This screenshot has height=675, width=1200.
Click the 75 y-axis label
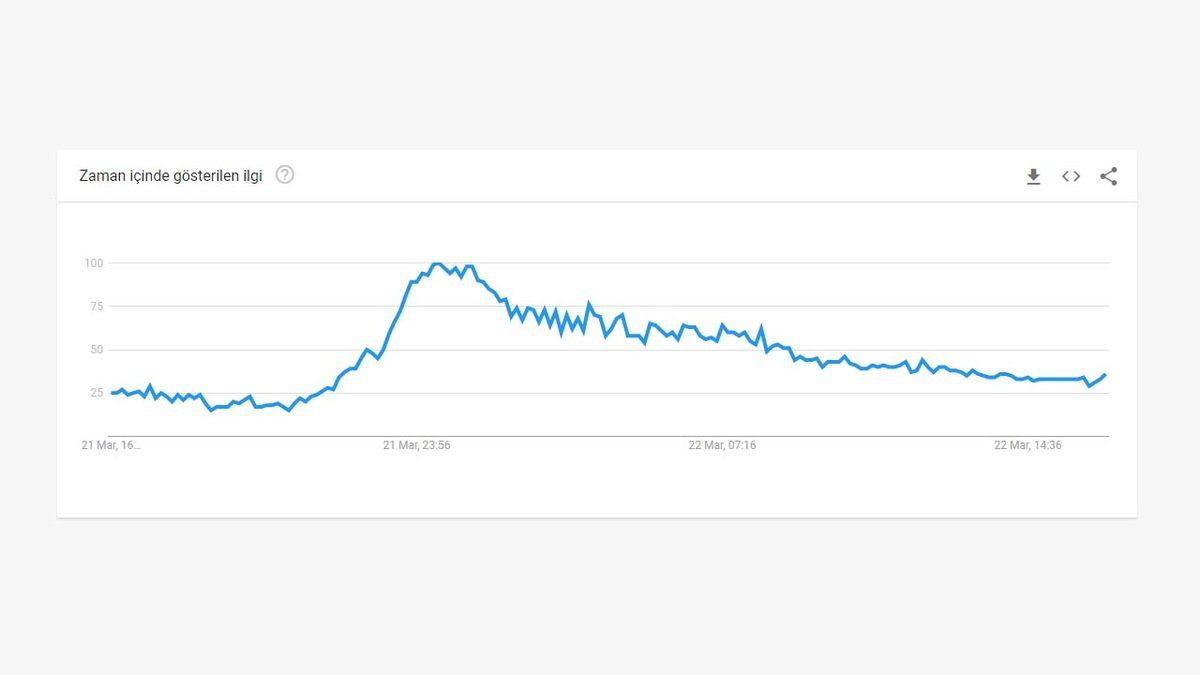click(97, 306)
